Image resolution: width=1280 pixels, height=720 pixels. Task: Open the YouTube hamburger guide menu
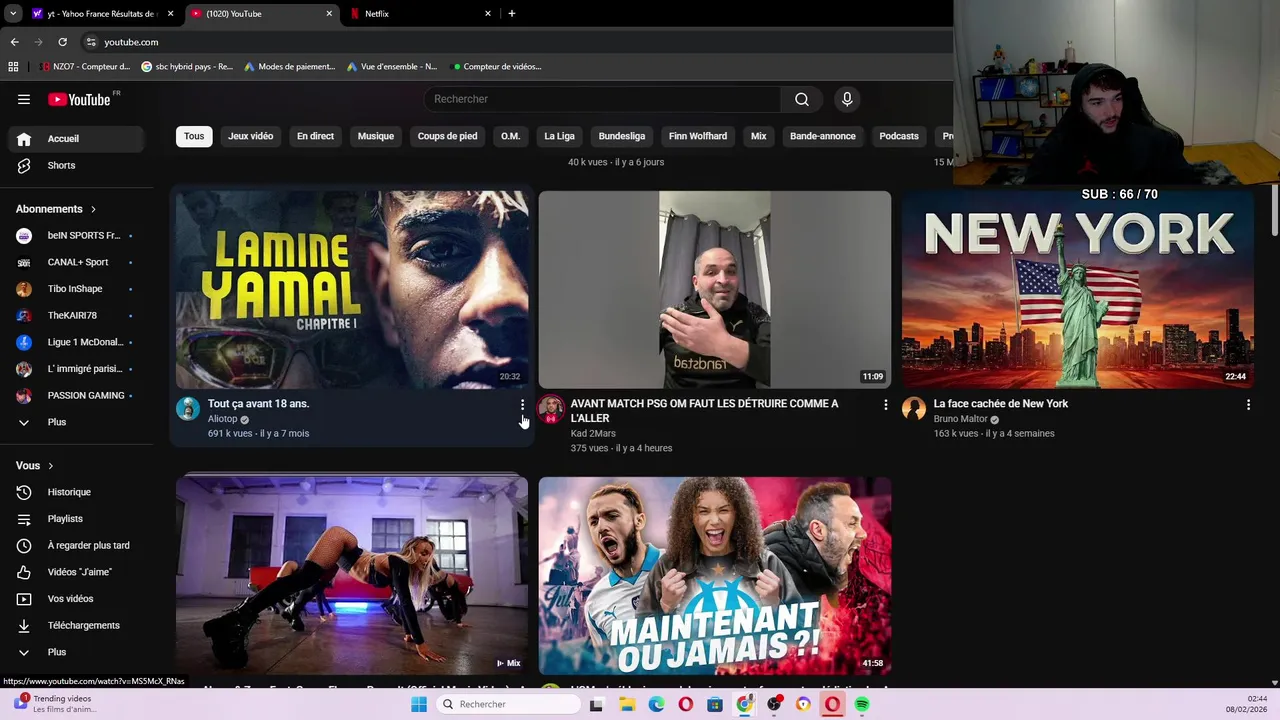coord(24,99)
